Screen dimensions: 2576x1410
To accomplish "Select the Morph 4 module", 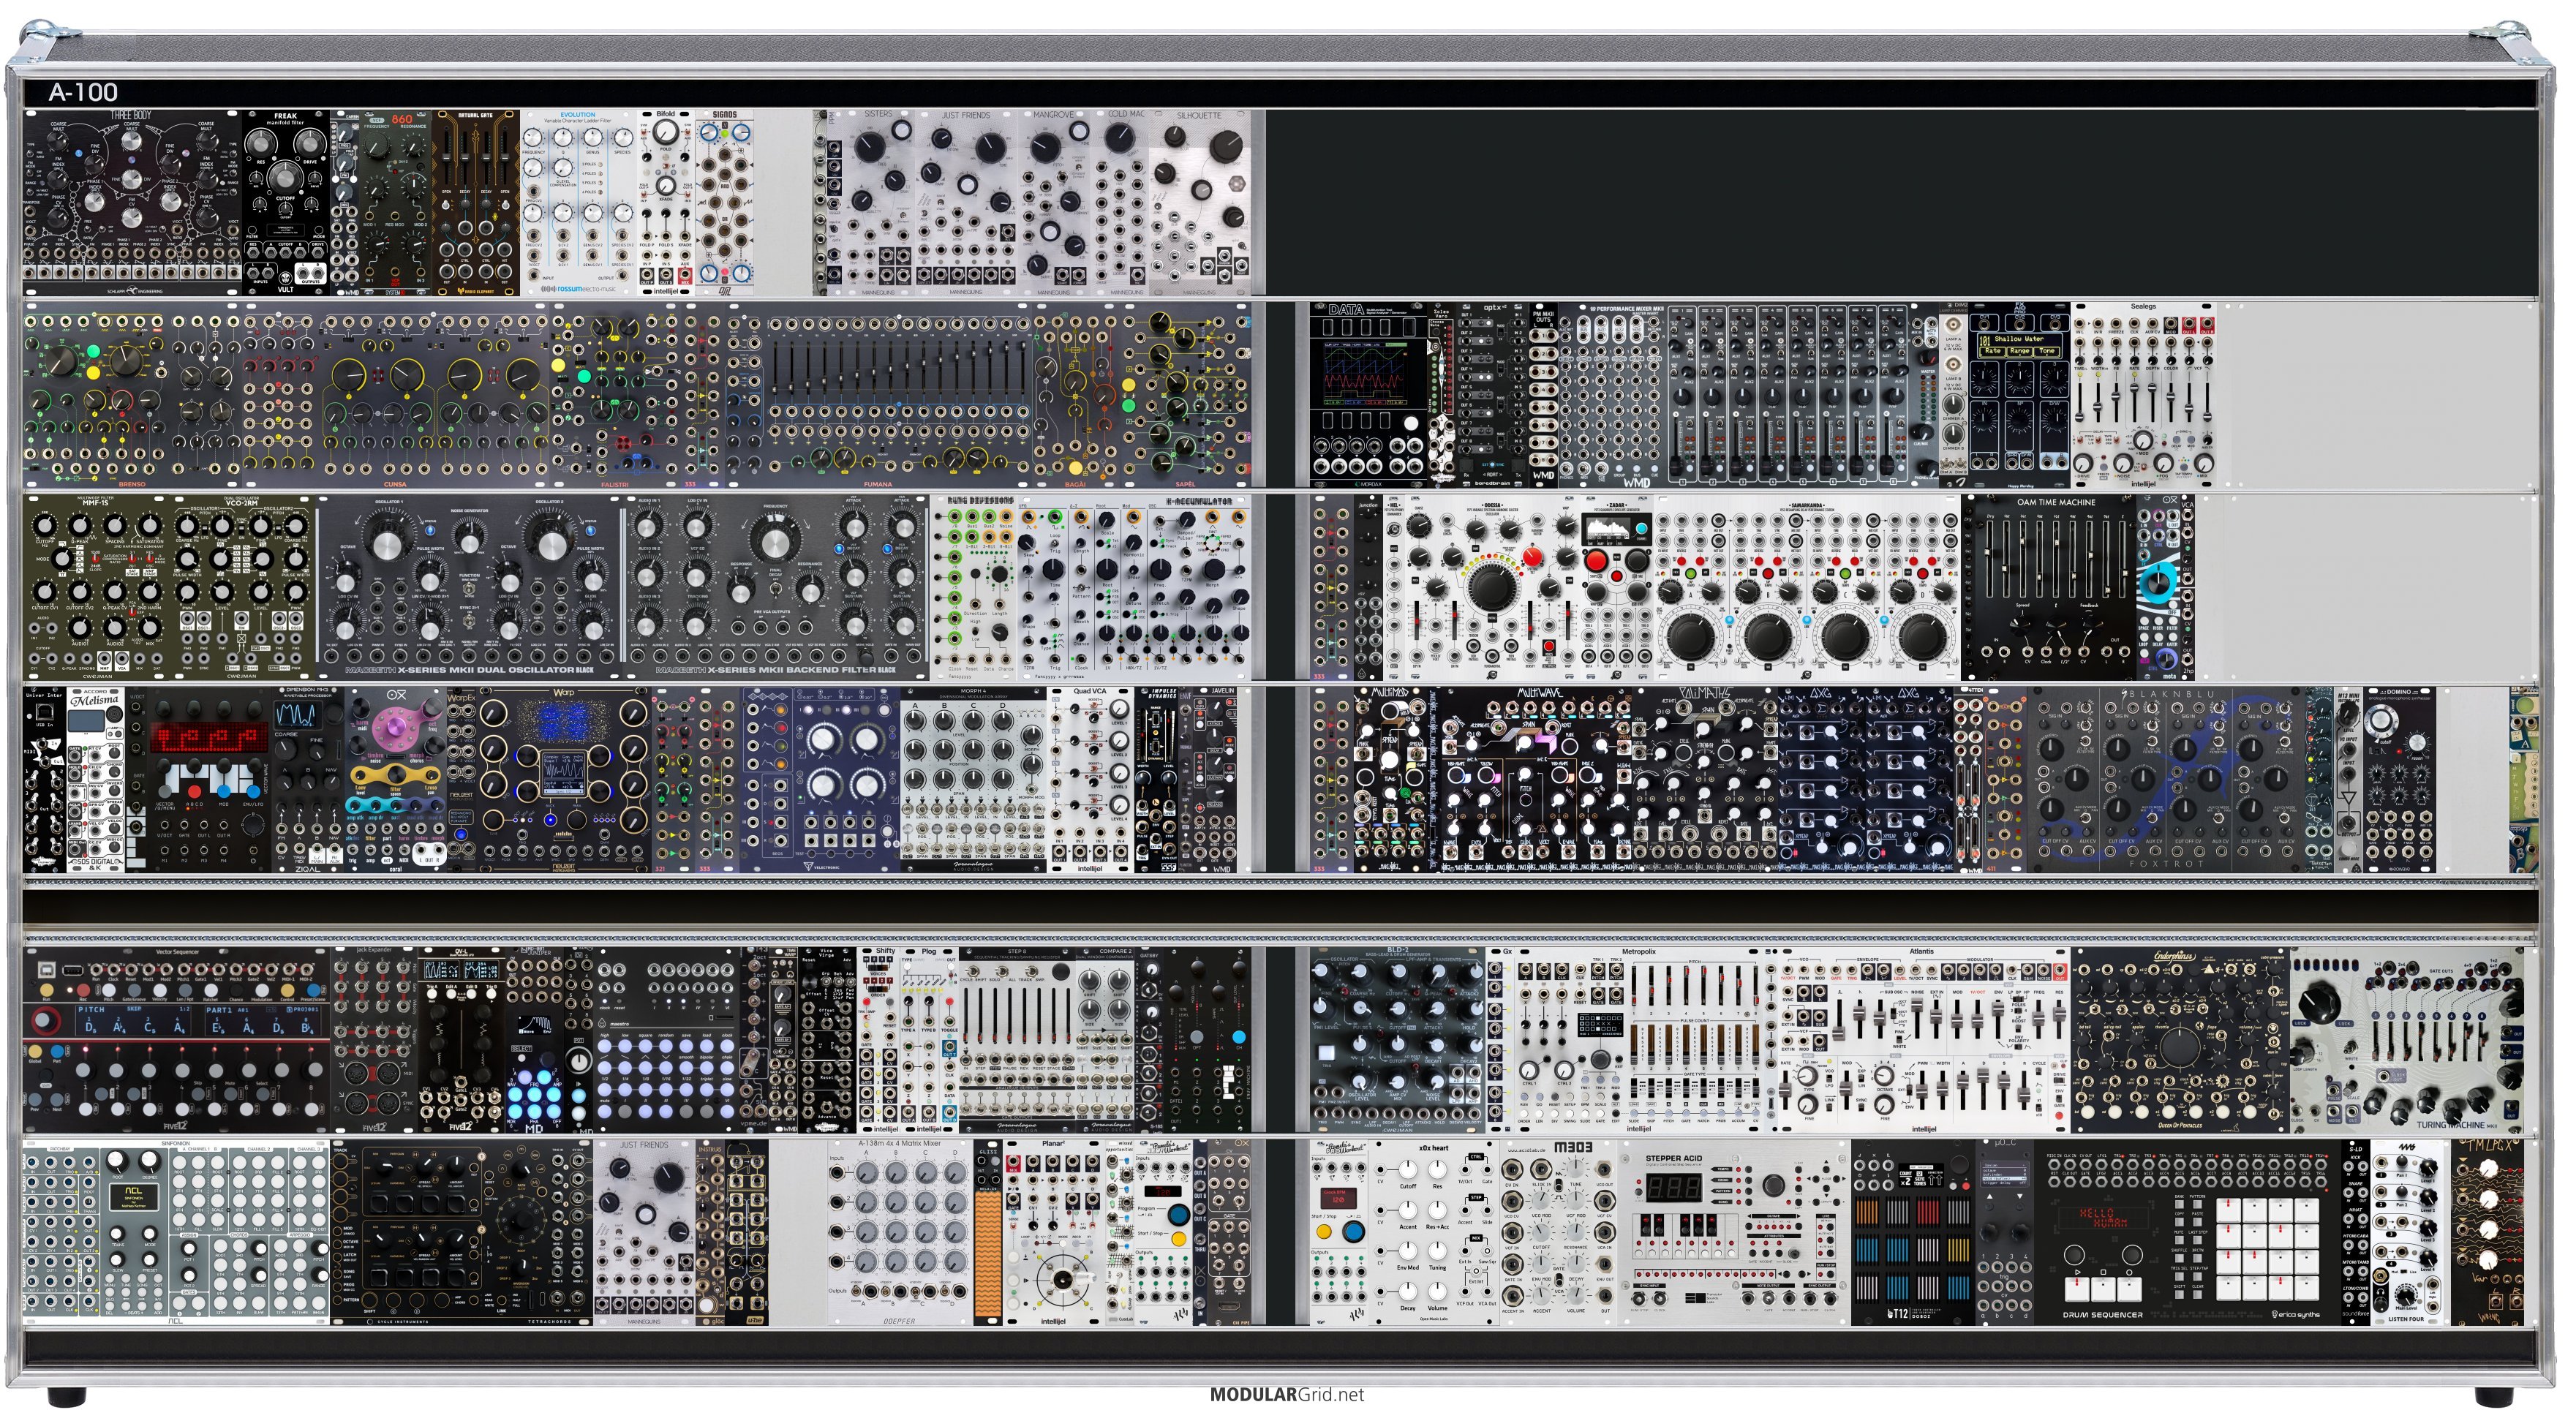I will click(x=974, y=780).
